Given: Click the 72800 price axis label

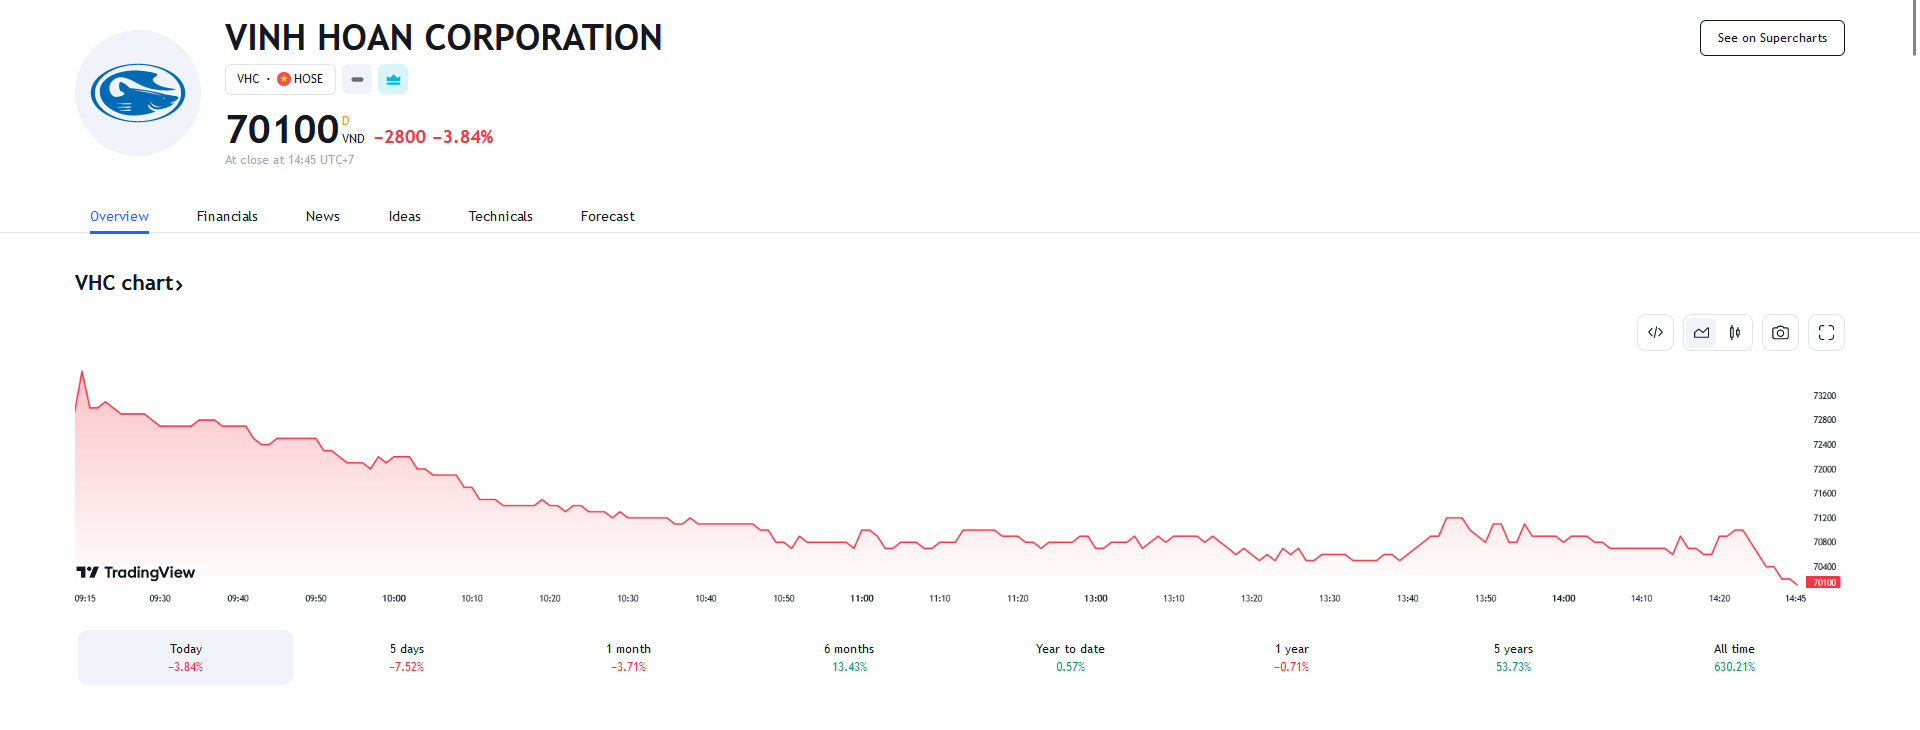Looking at the screenshot, I should pos(1825,420).
